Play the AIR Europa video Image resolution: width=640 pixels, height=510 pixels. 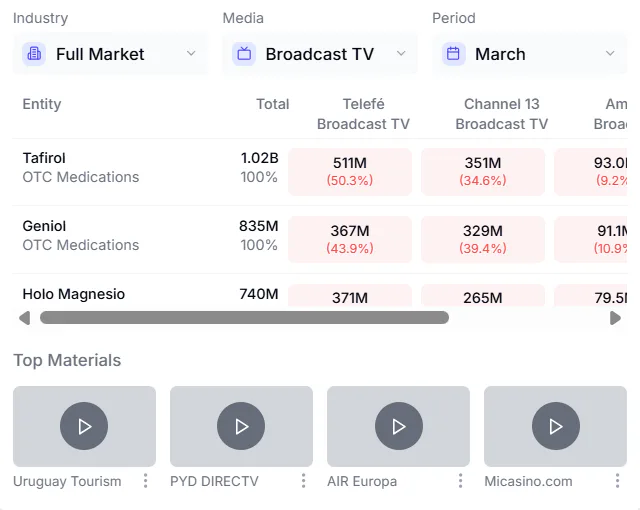(399, 426)
